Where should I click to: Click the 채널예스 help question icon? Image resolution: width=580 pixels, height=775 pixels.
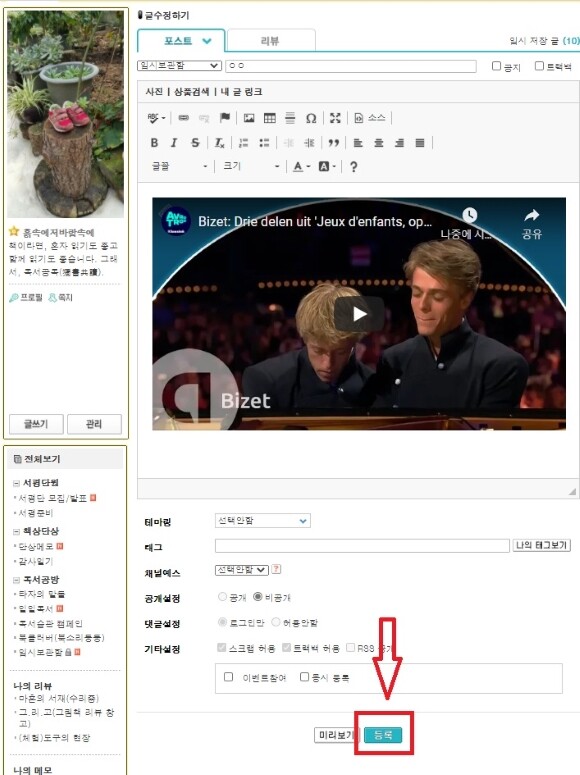click(x=276, y=569)
